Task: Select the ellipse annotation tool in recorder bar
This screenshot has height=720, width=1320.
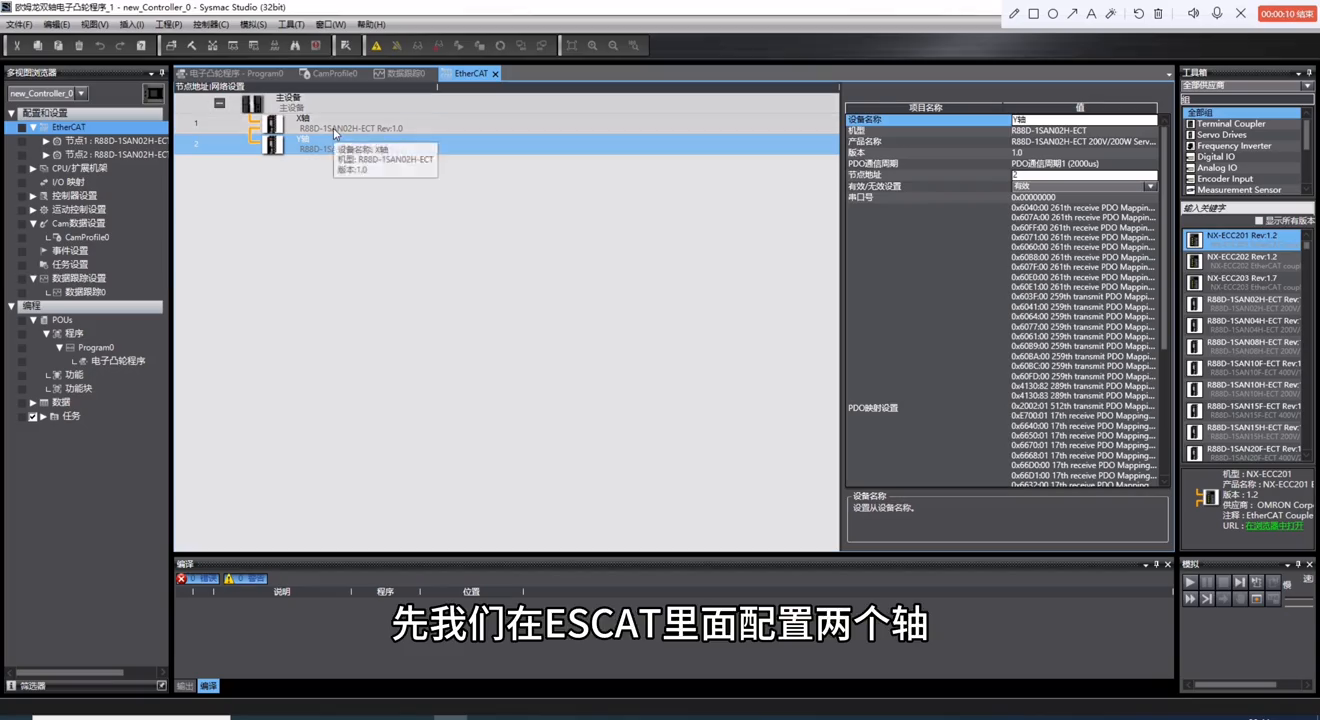Action: [1053, 14]
